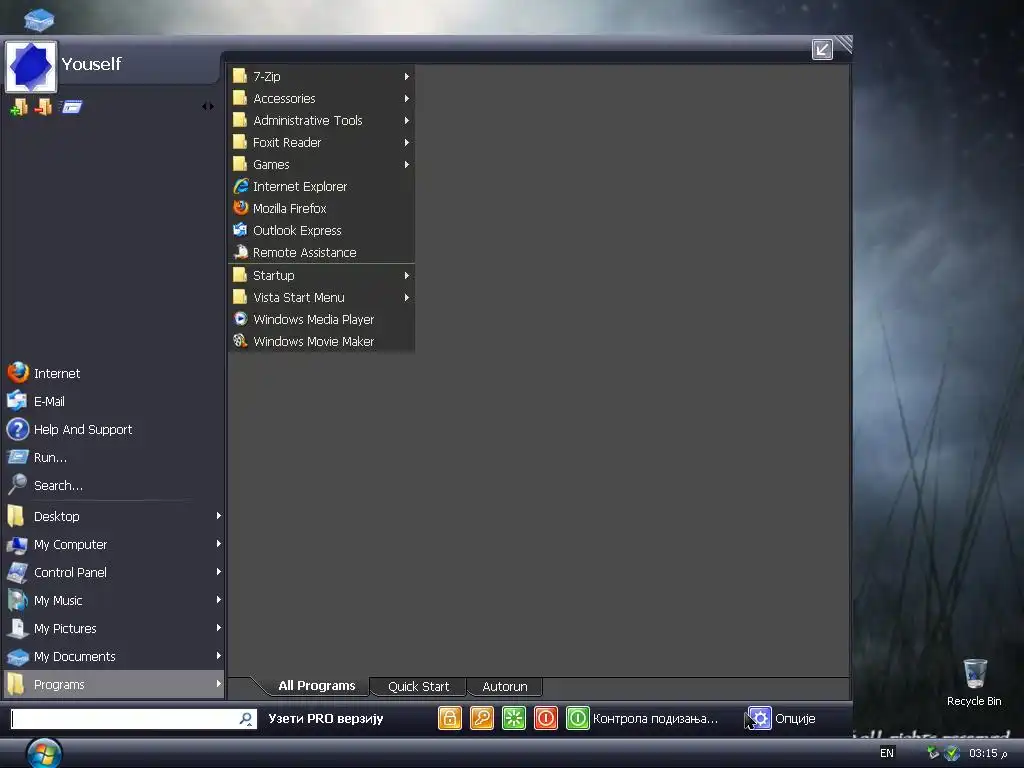This screenshot has height=768, width=1024.
Task: Click the green power icon before Контрола подизања
Action: coord(578,718)
